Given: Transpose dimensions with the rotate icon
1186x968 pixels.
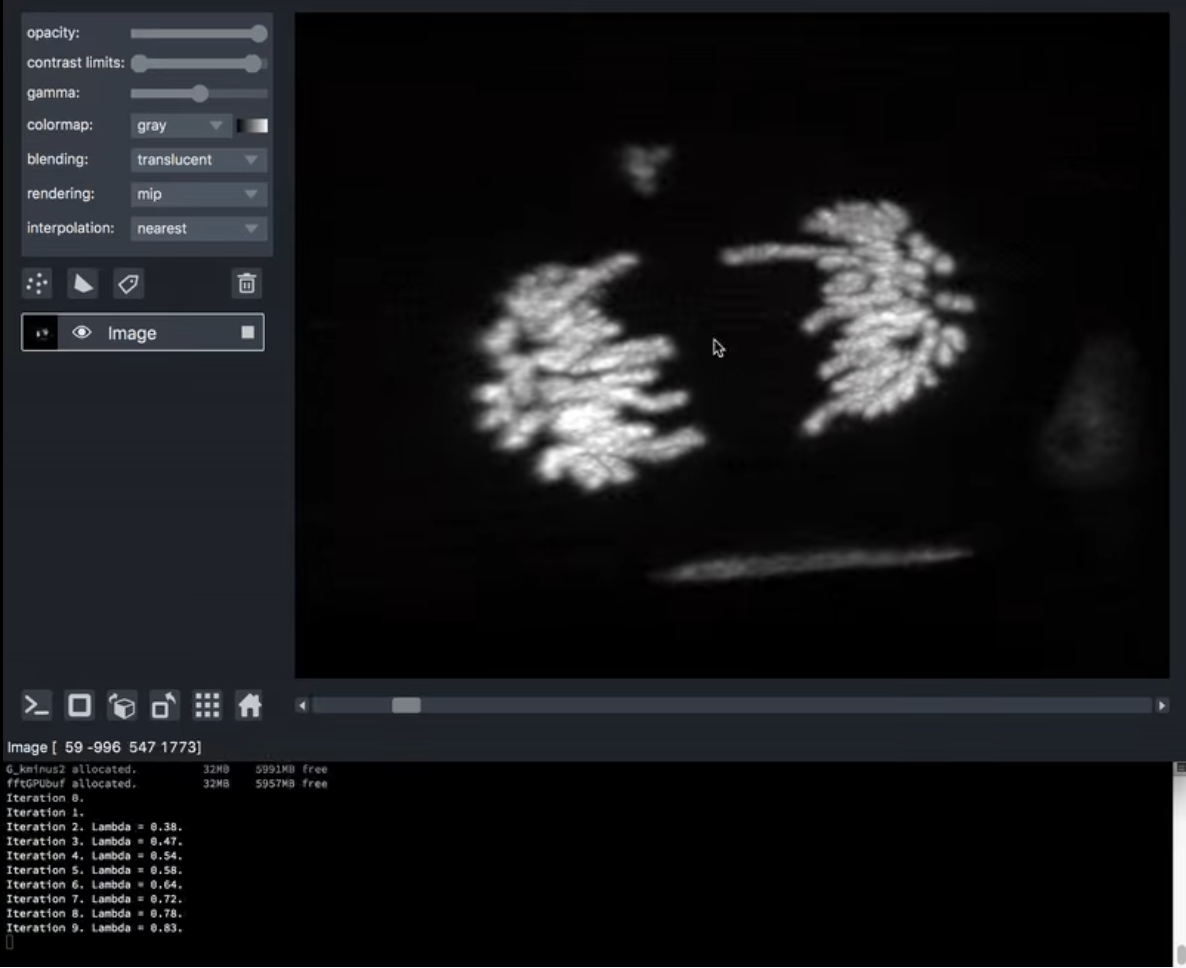Looking at the screenshot, I should [x=164, y=707].
